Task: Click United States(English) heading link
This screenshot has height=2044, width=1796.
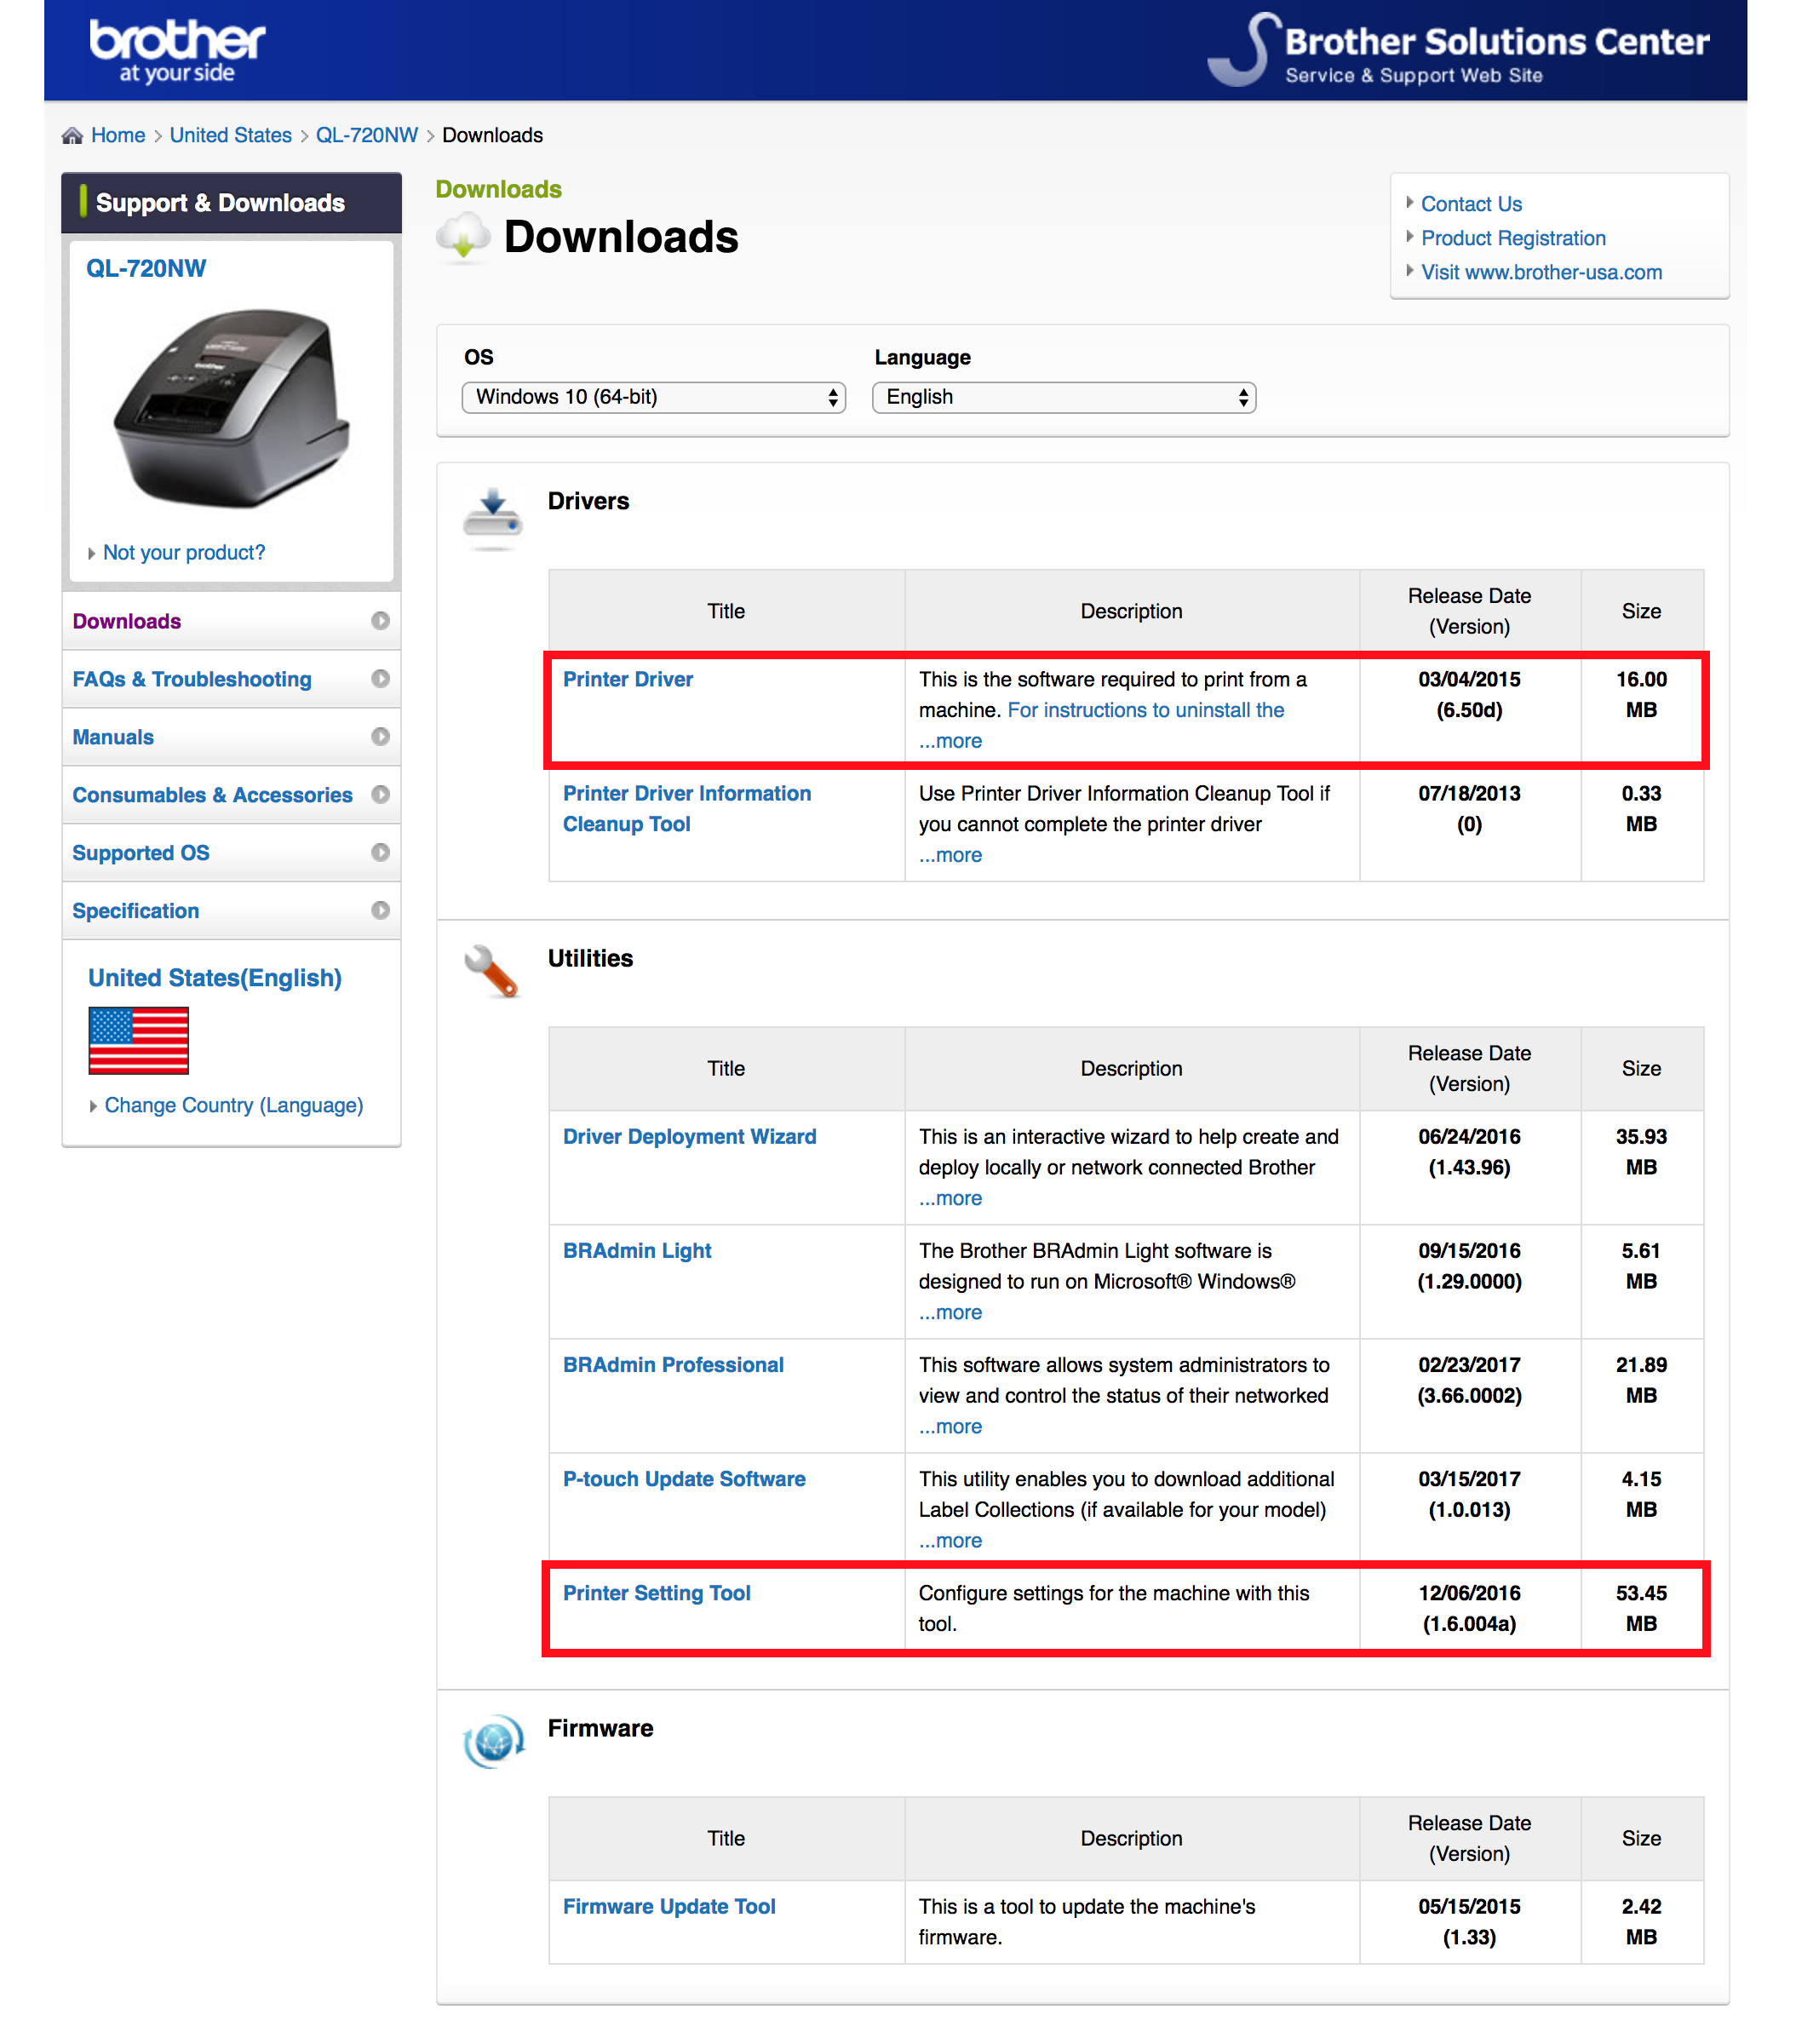Action: click(215, 977)
